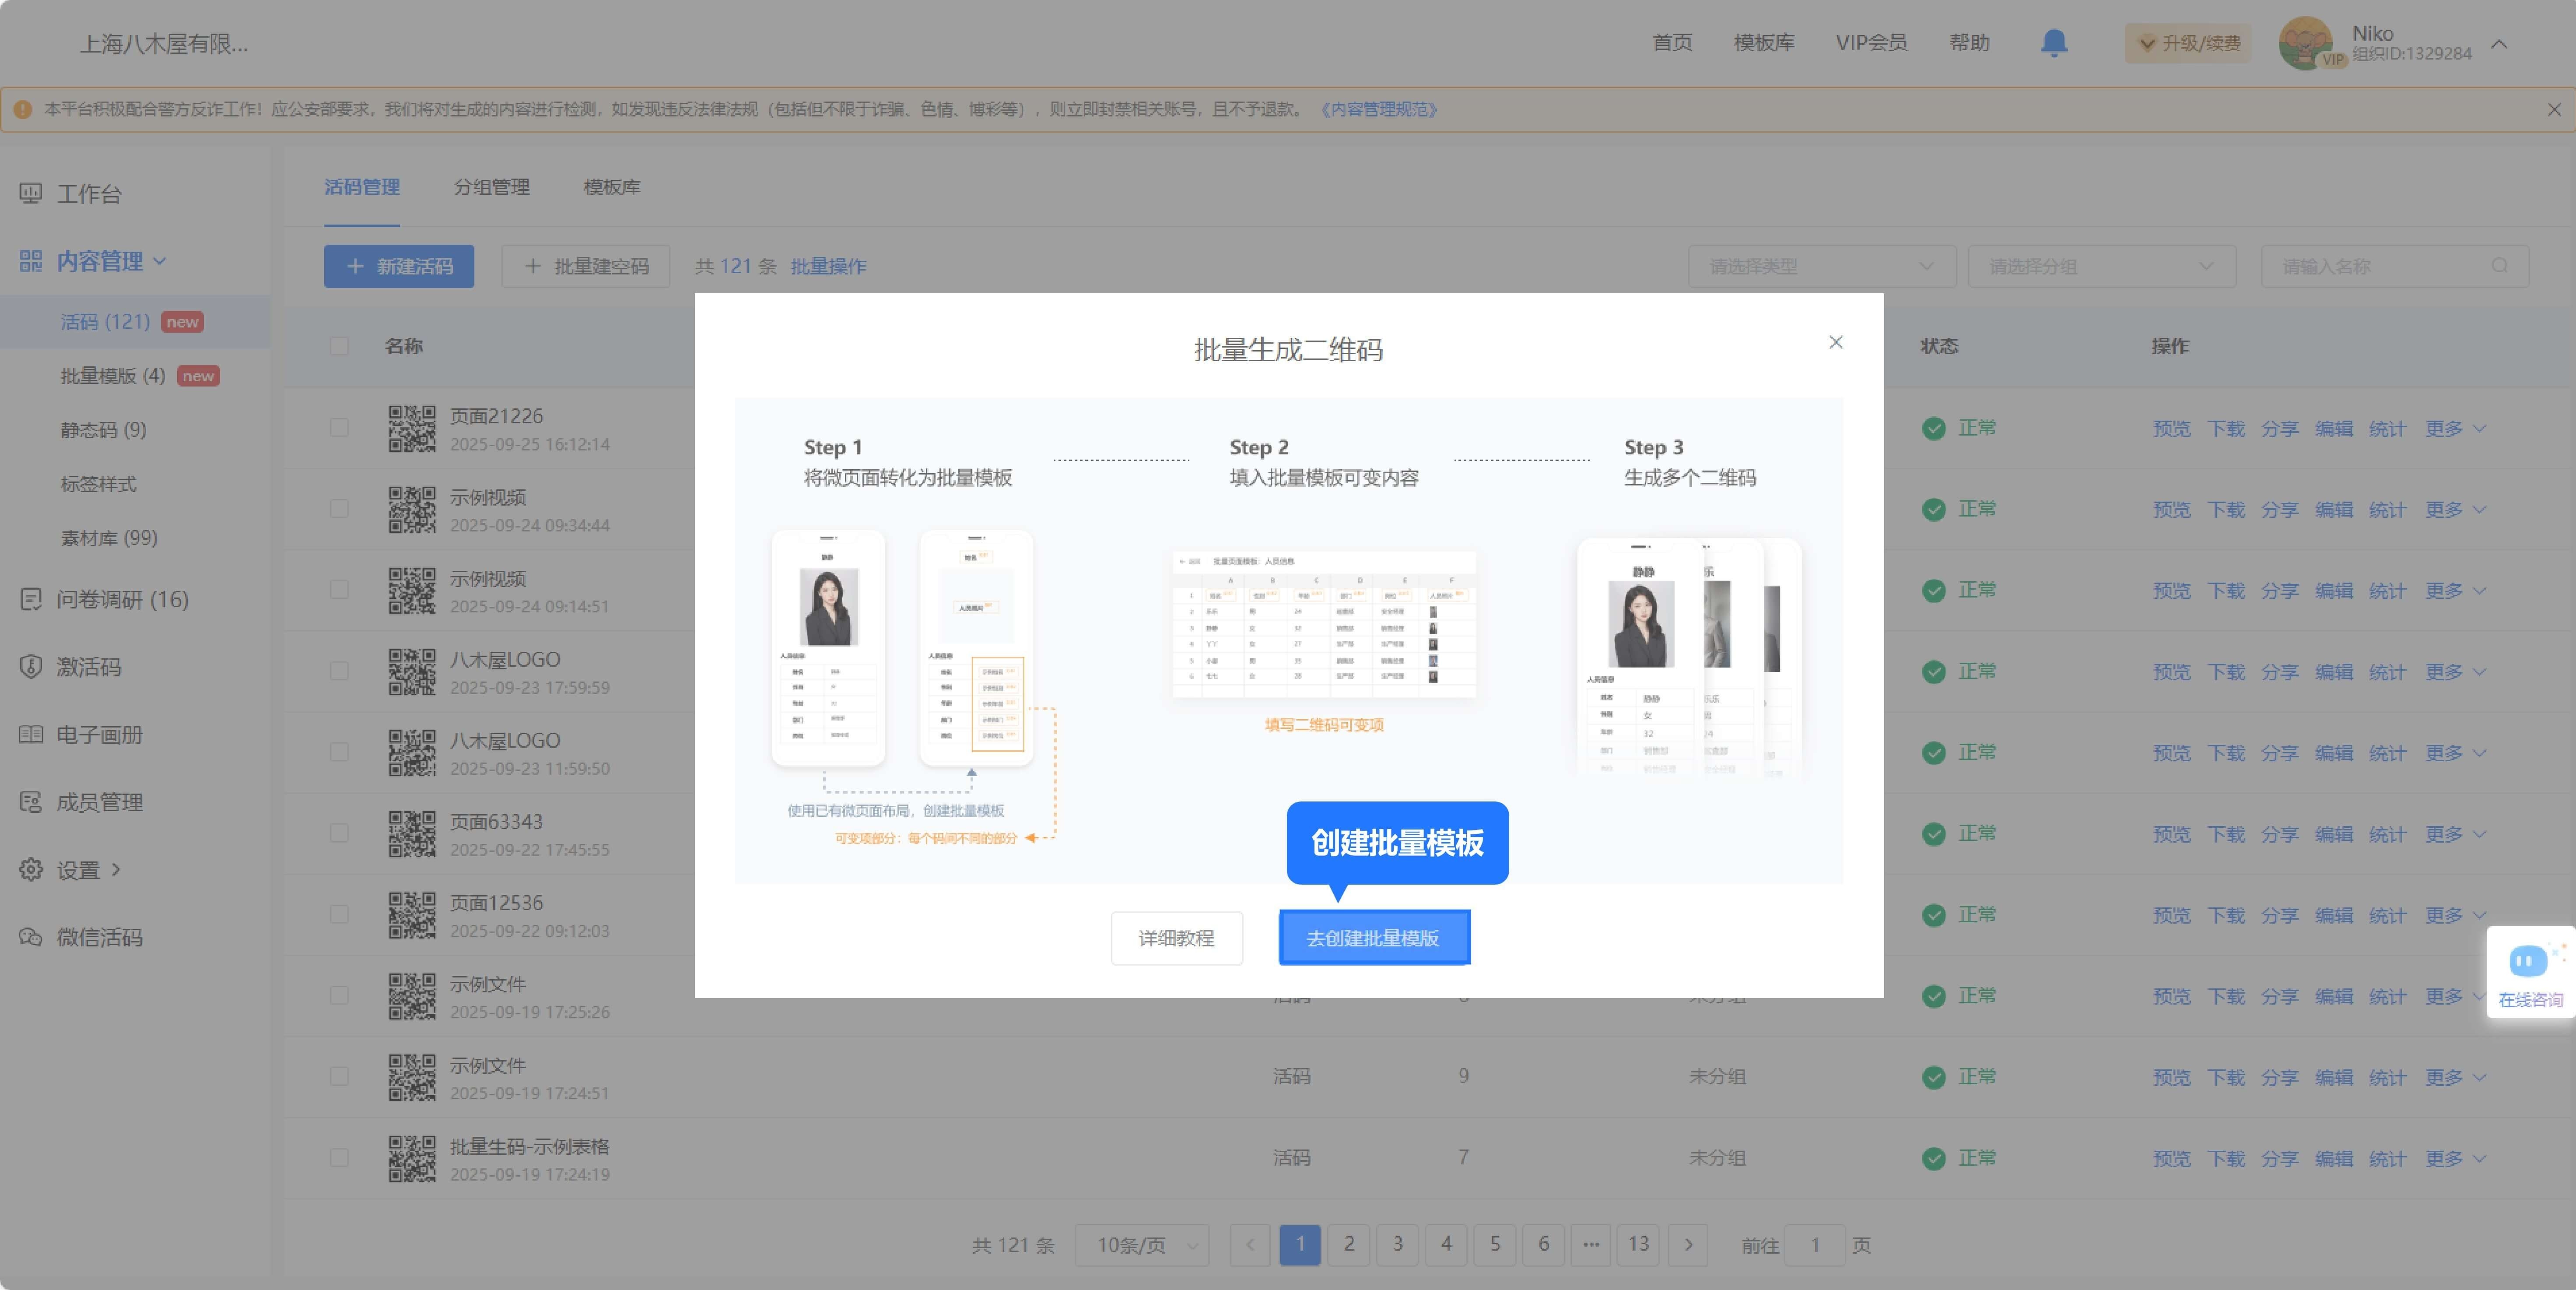Click the search magnifier in name field
This screenshot has width=2576, height=1290.
pyautogui.click(x=2499, y=266)
